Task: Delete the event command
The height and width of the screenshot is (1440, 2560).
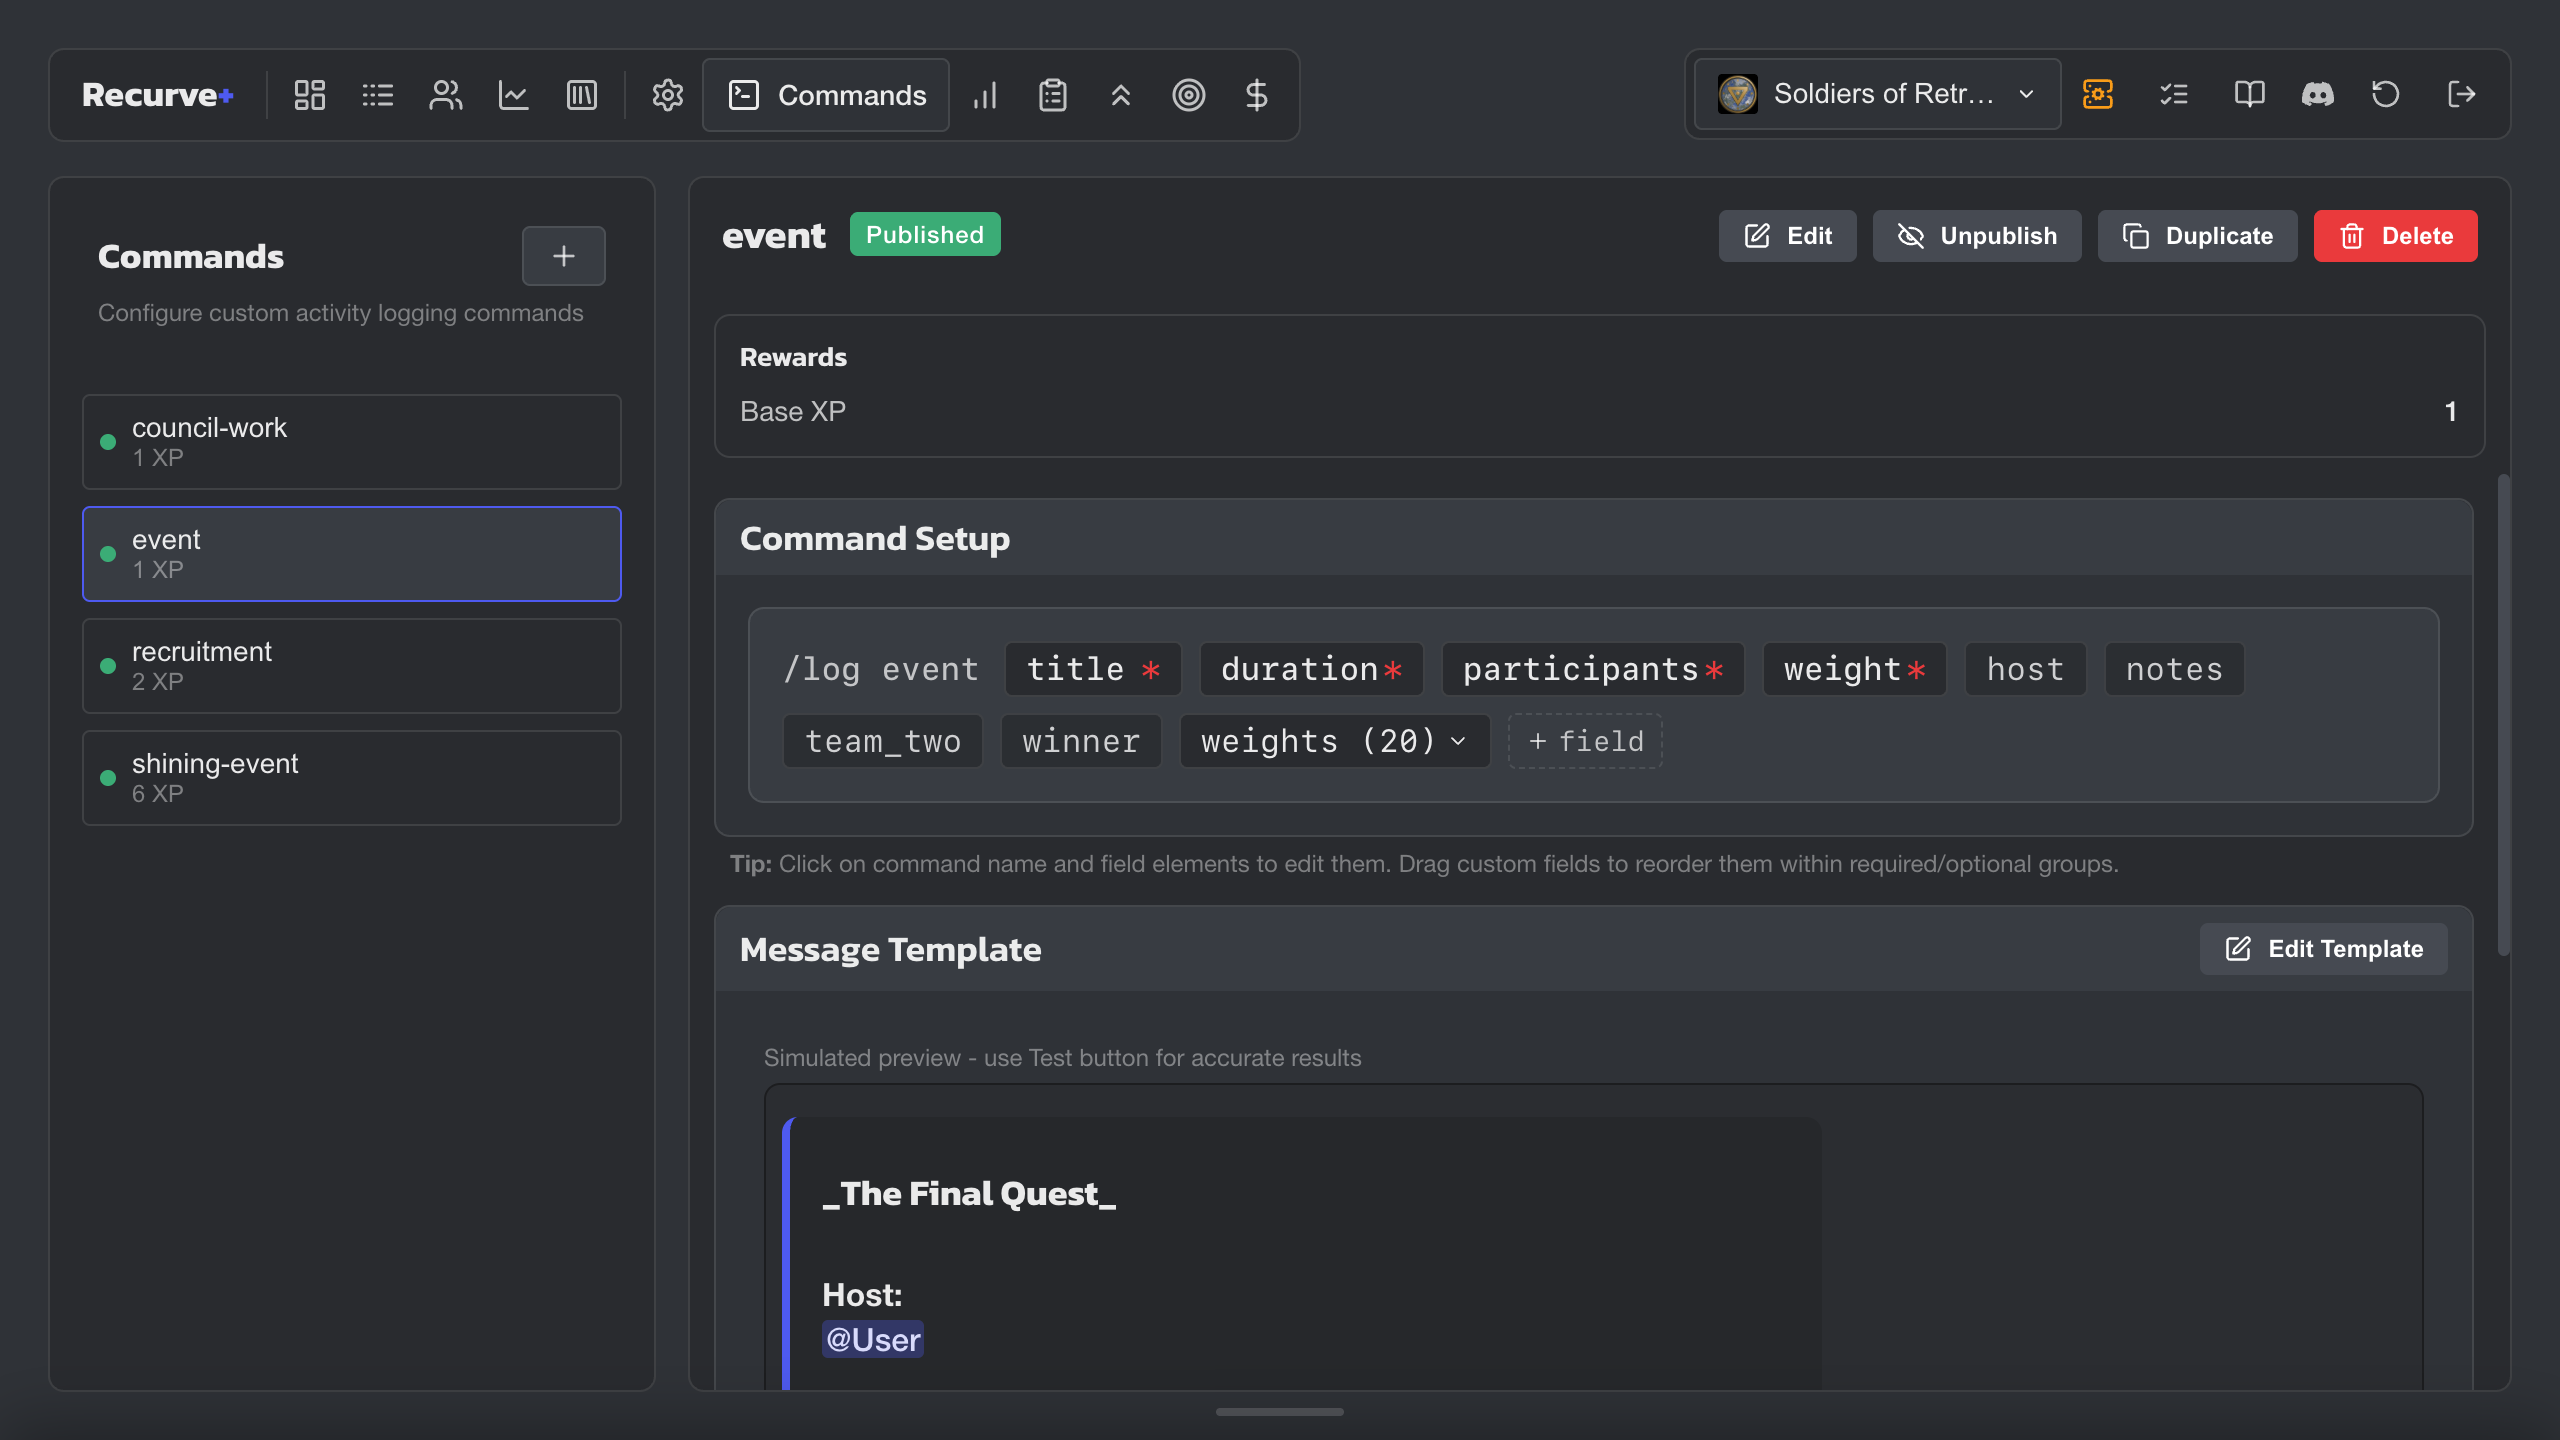Action: 2395,236
